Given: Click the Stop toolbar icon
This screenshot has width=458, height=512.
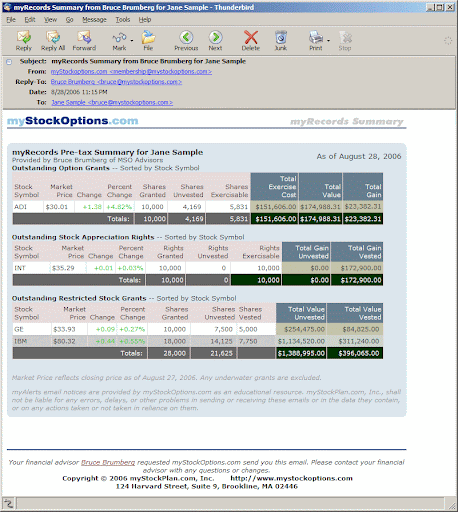Looking at the screenshot, I should point(345,41).
